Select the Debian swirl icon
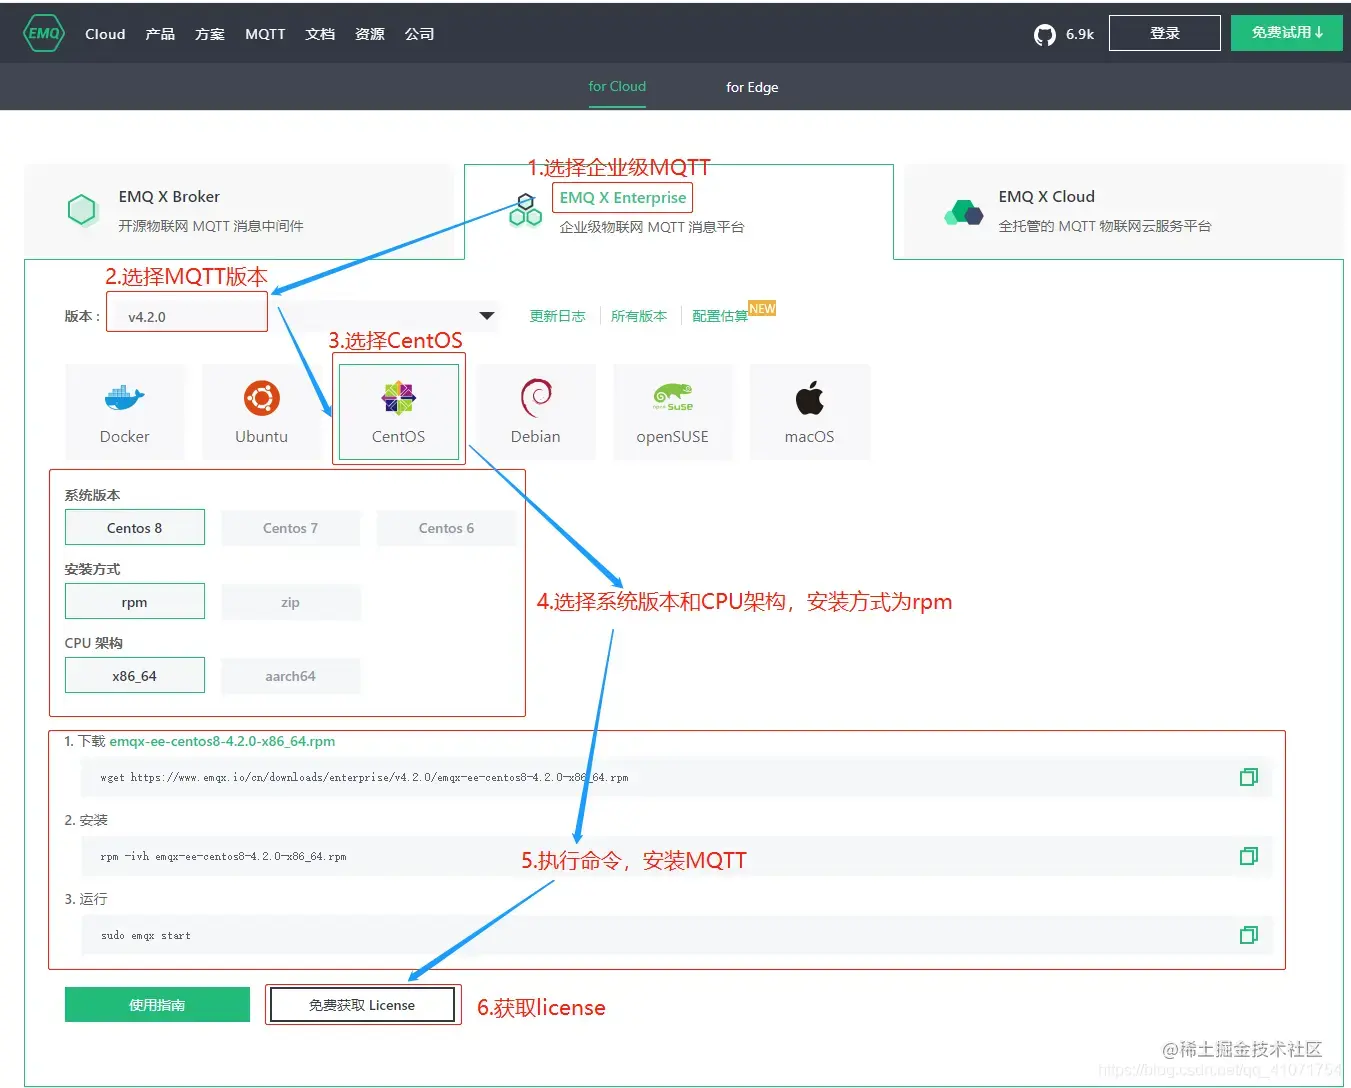 coord(536,398)
